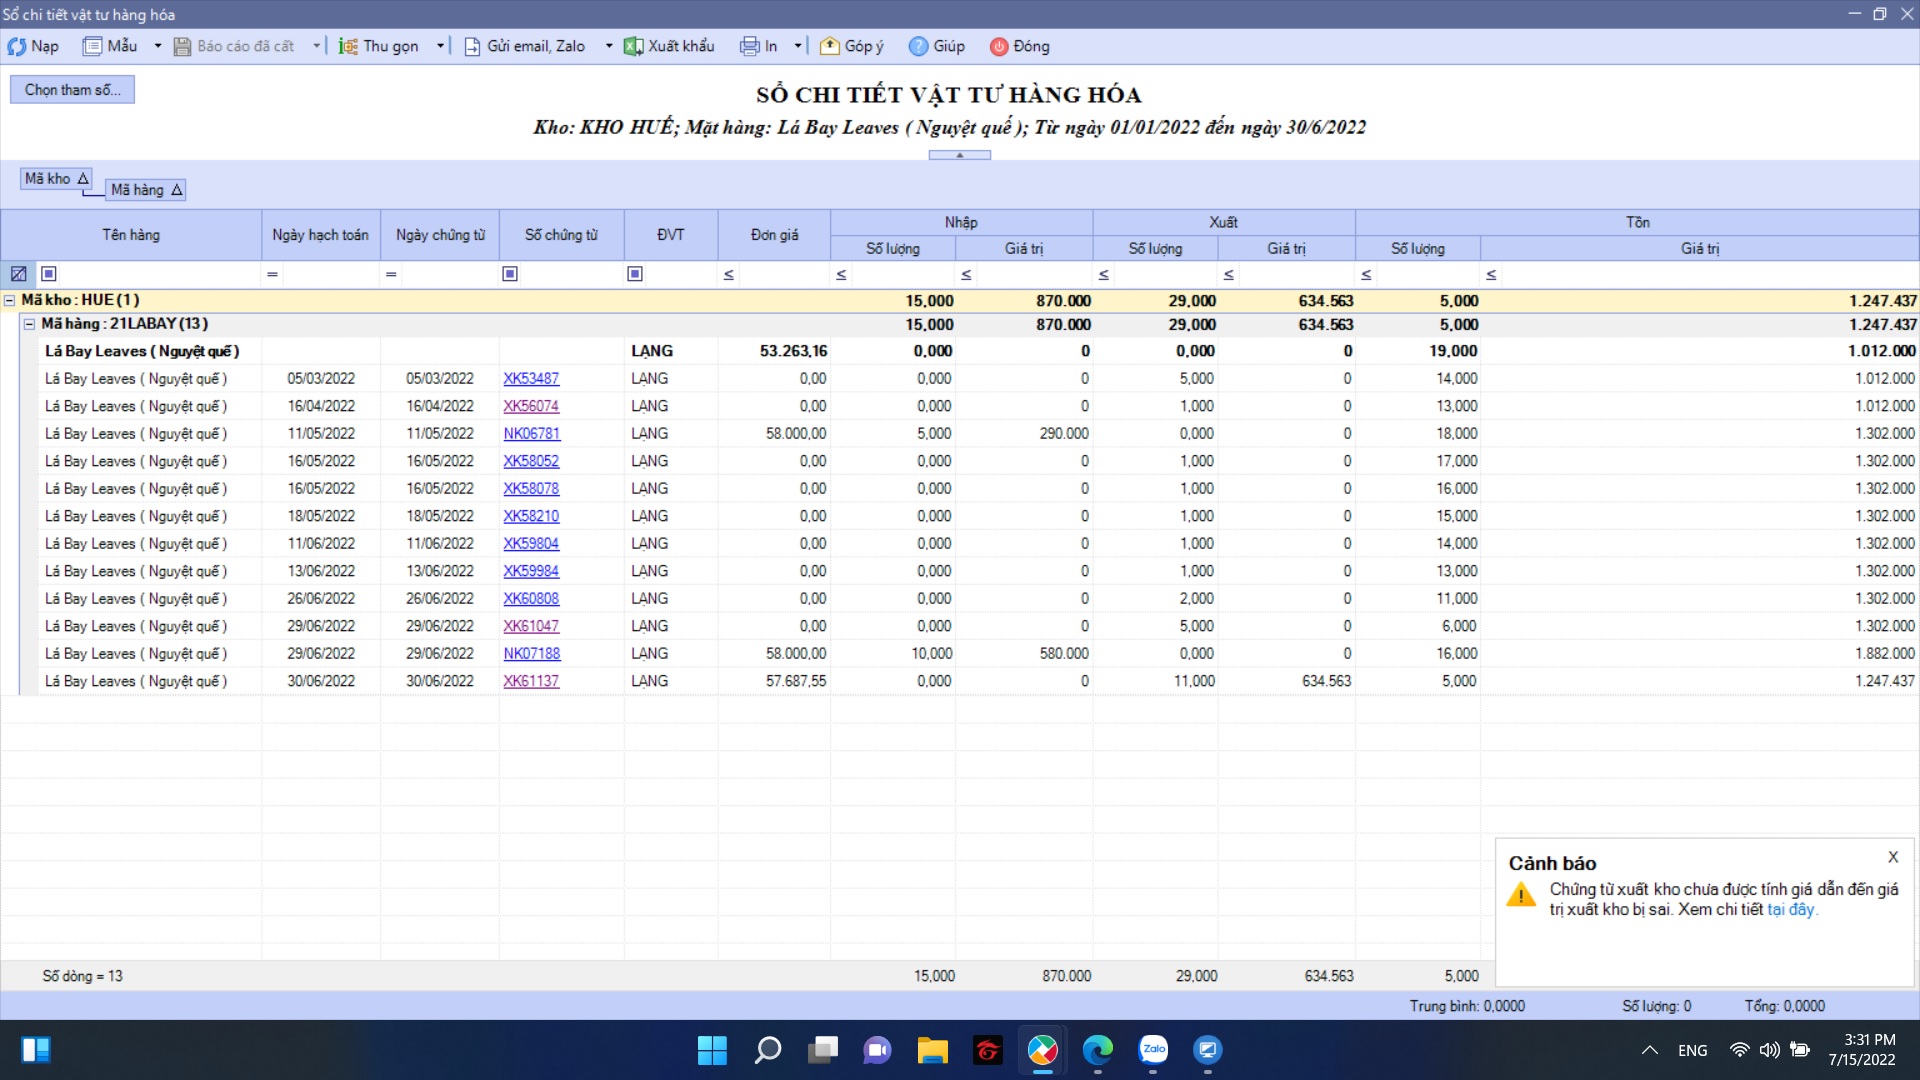Open the colorful accounting app taskbar icon
Screen dimensions: 1920x1080
[1042, 1050]
